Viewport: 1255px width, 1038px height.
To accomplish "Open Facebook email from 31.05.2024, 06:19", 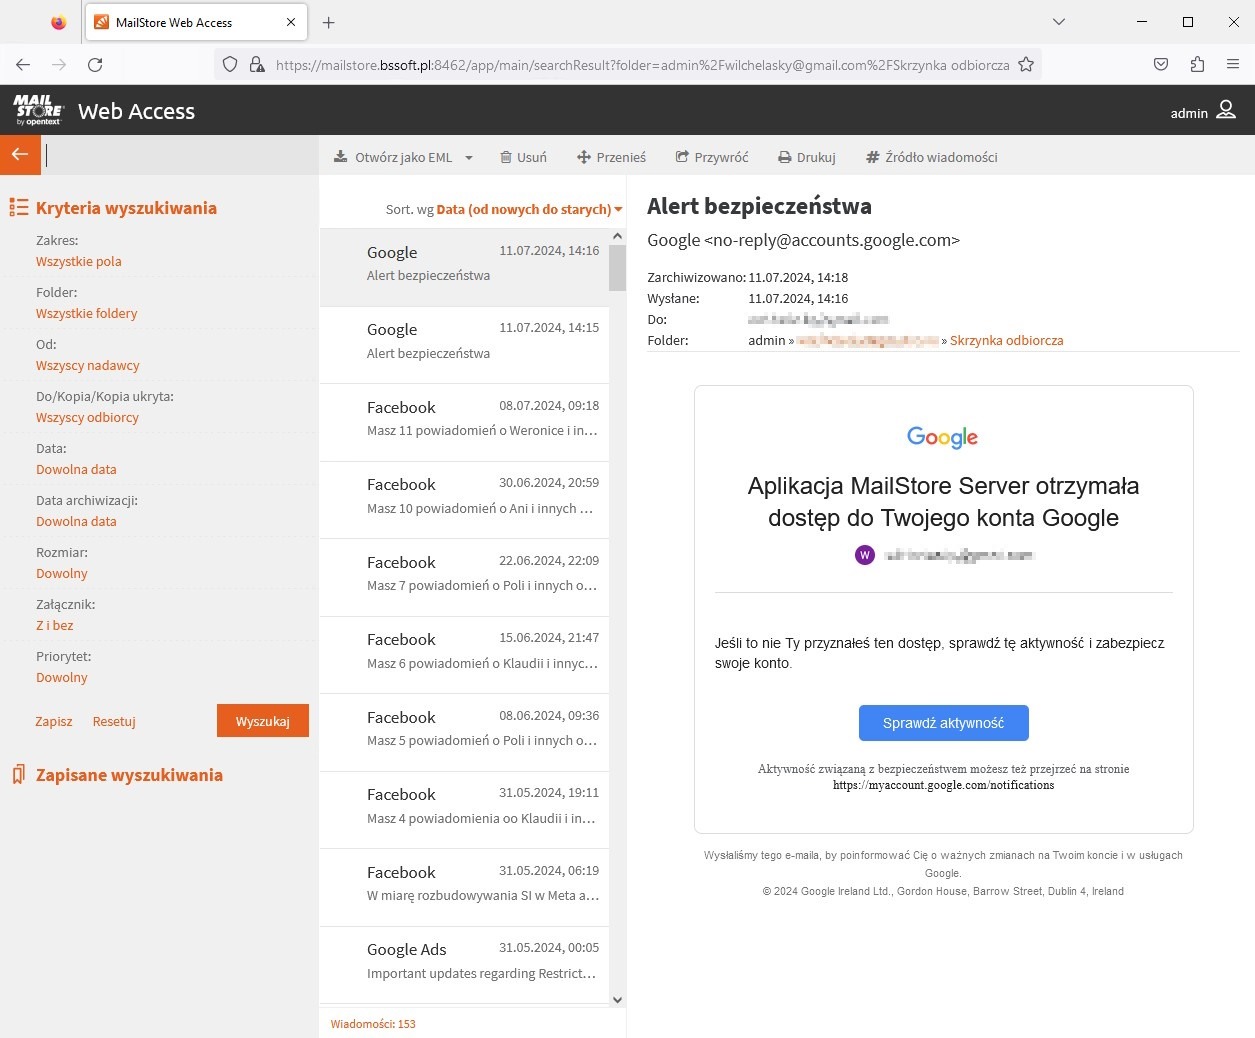I will coord(464,887).
